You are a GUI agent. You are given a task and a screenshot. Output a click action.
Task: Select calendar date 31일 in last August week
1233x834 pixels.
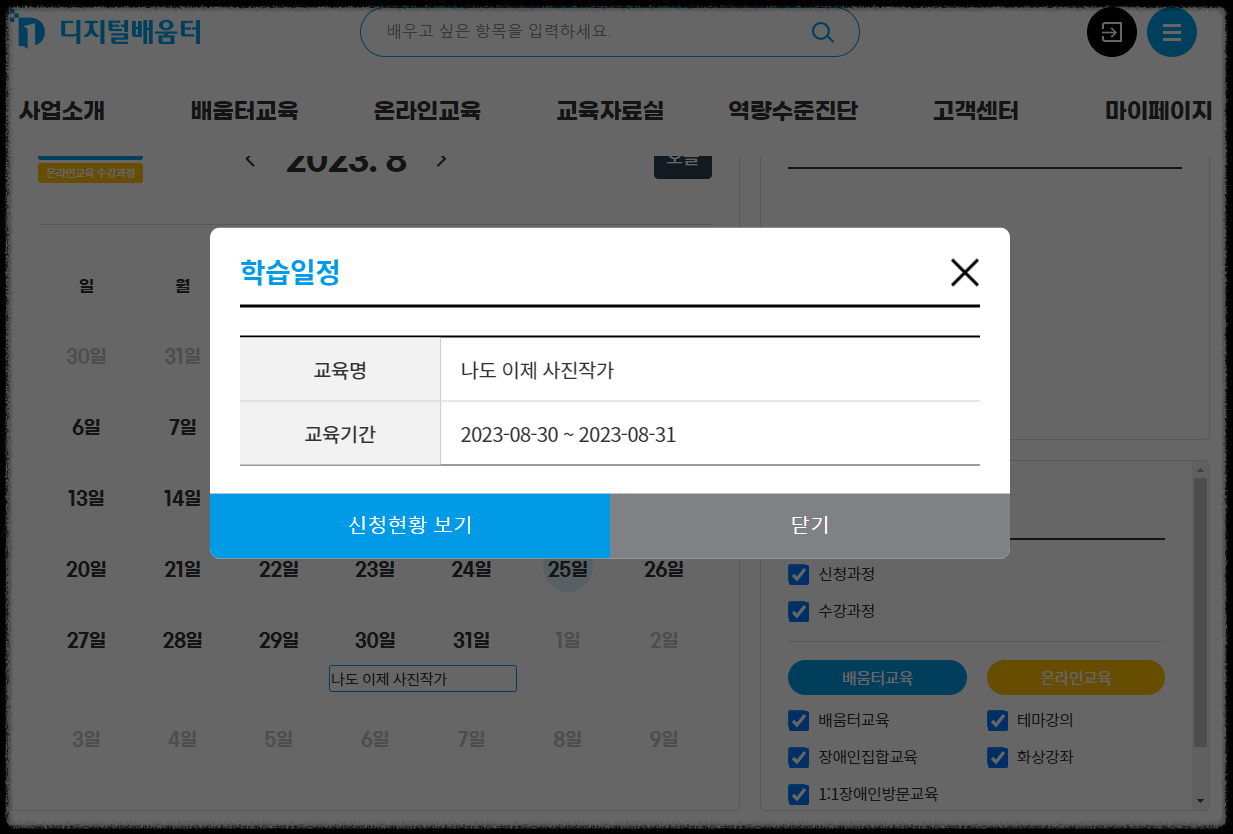tap(471, 640)
